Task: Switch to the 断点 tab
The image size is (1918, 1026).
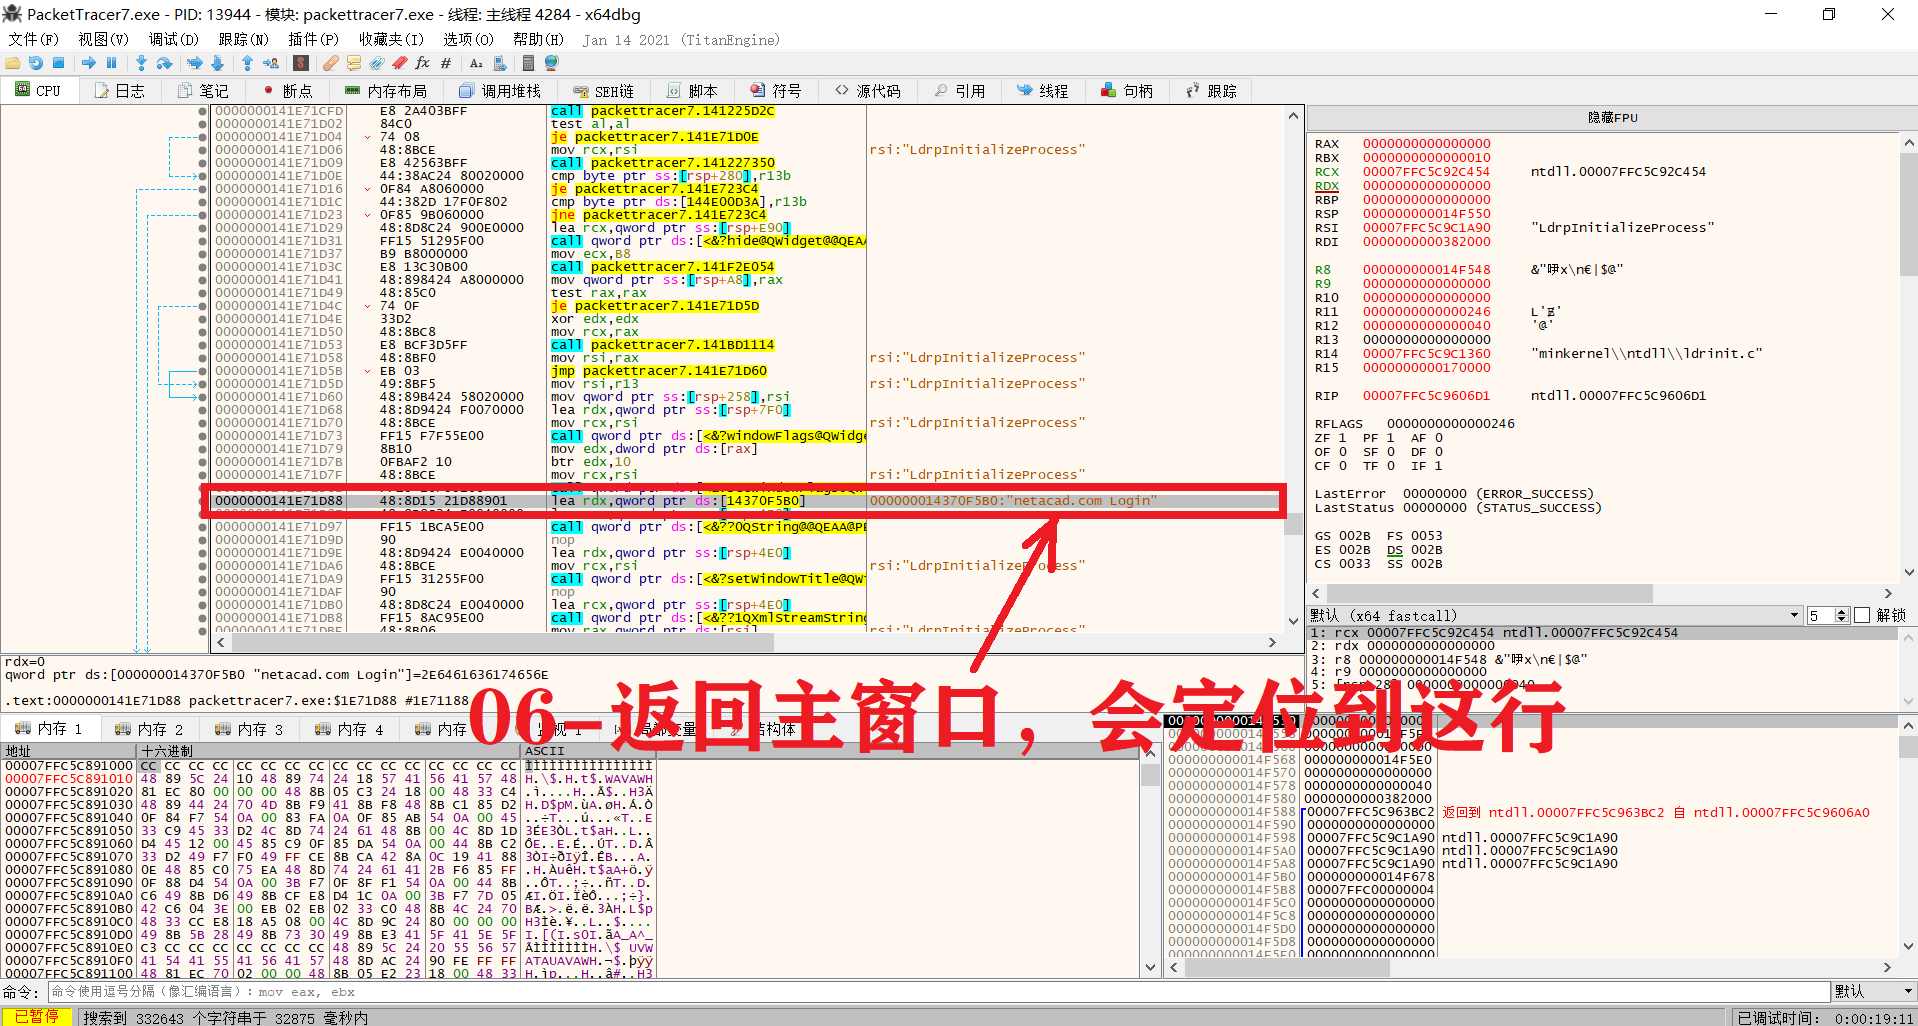Action: point(289,90)
